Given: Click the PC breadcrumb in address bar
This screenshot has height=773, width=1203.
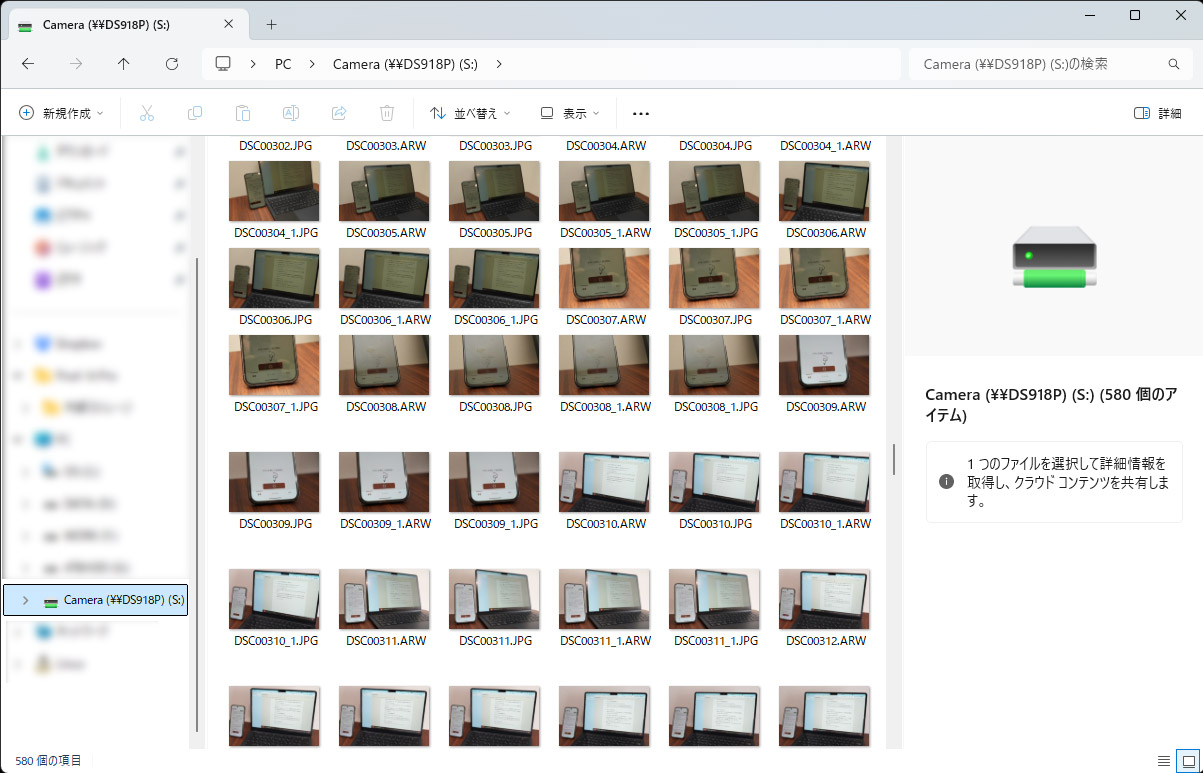Looking at the screenshot, I should [x=283, y=64].
